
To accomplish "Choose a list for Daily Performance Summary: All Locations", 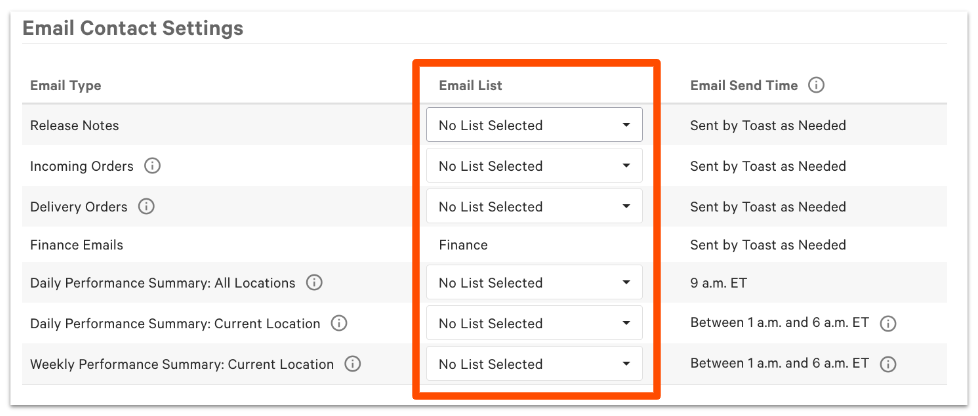I will click(x=534, y=283).
